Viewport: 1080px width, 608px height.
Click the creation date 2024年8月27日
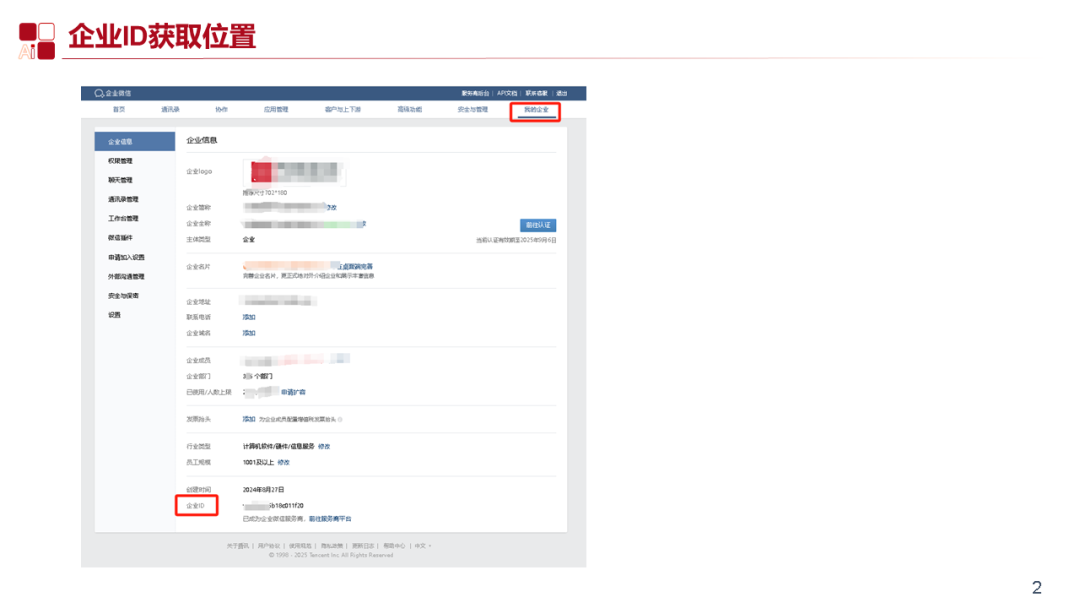tap(263, 490)
